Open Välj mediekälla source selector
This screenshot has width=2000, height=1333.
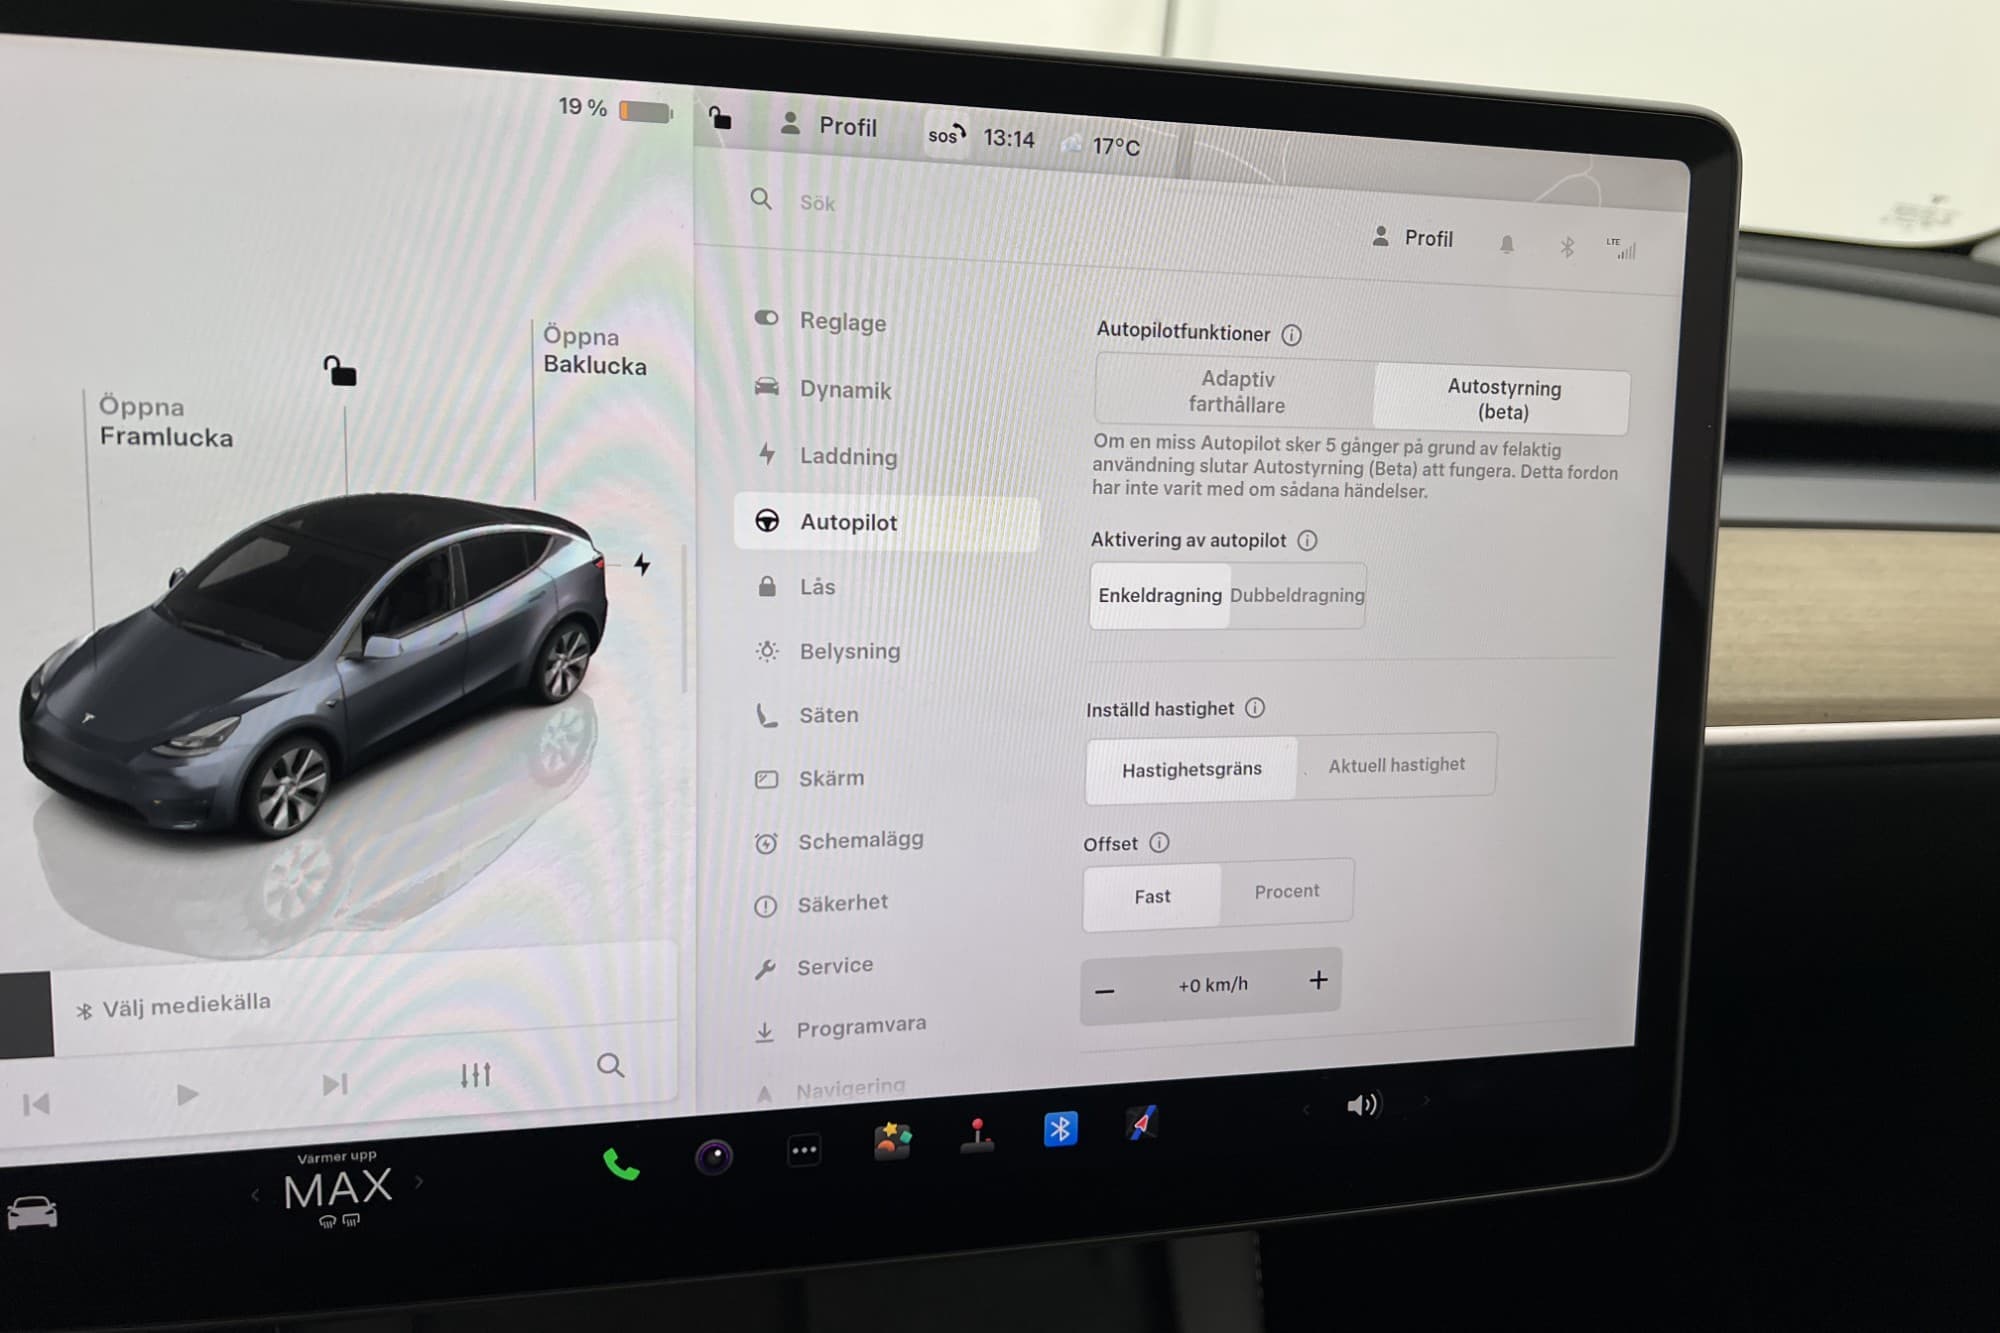click(x=186, y=1004)
